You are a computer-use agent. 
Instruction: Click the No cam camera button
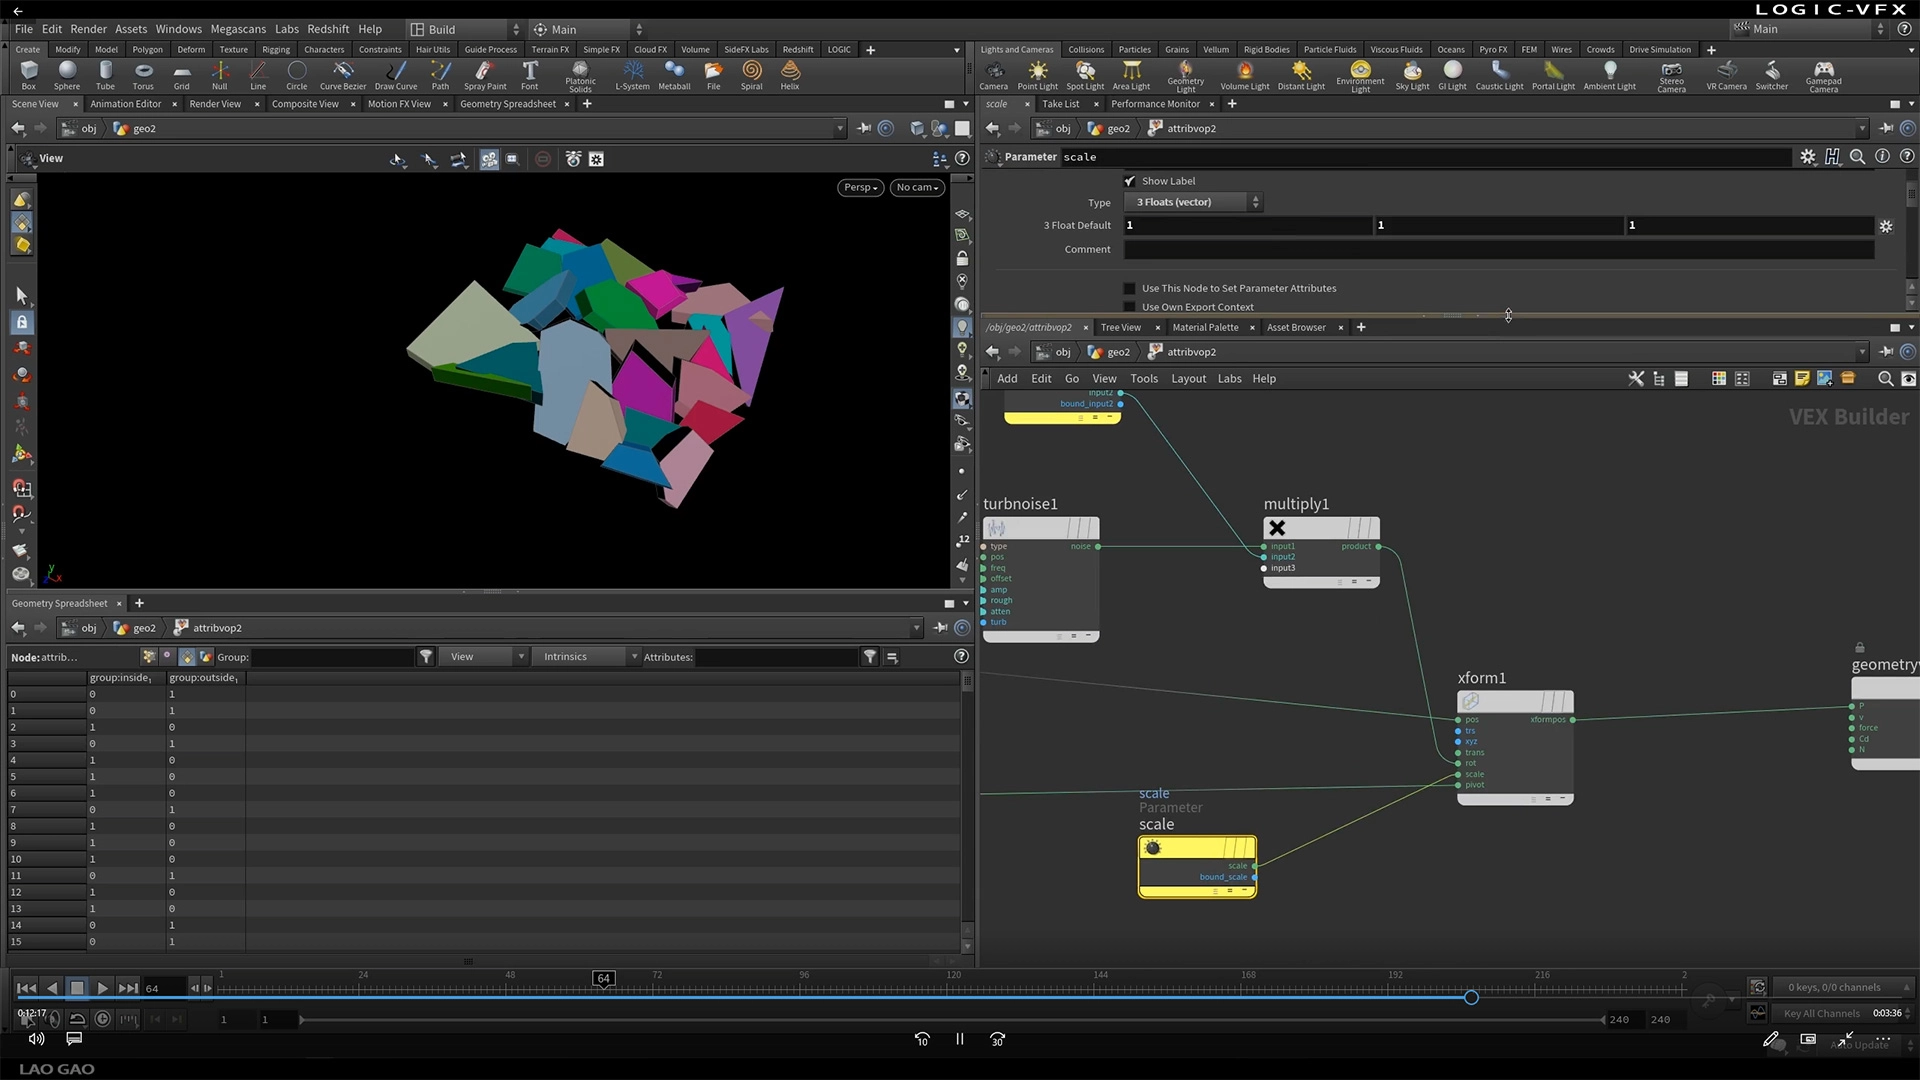click(916, 187)
